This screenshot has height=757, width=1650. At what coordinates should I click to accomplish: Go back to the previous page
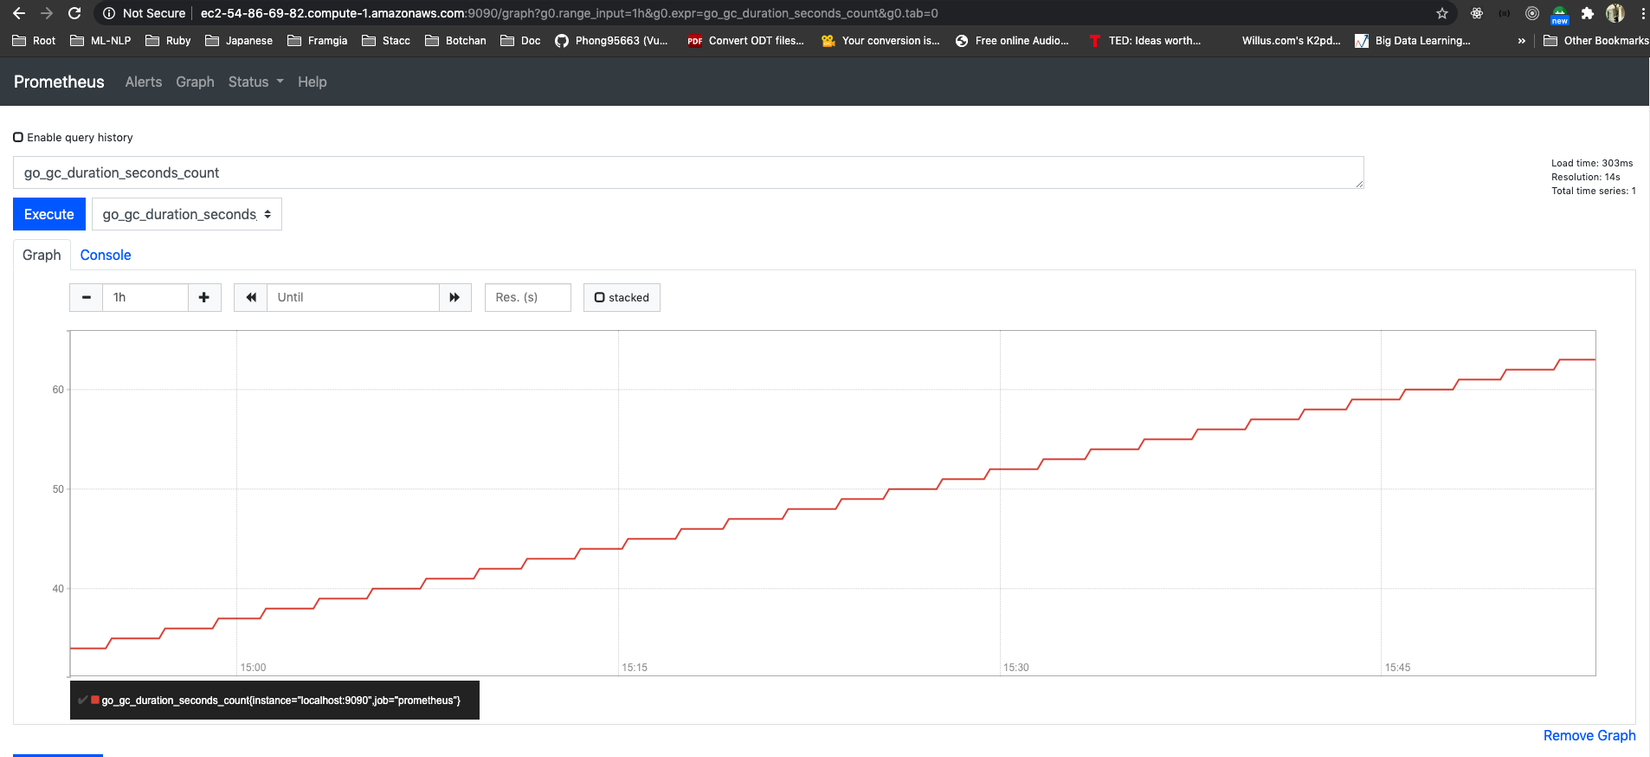(x=18, y=13)
